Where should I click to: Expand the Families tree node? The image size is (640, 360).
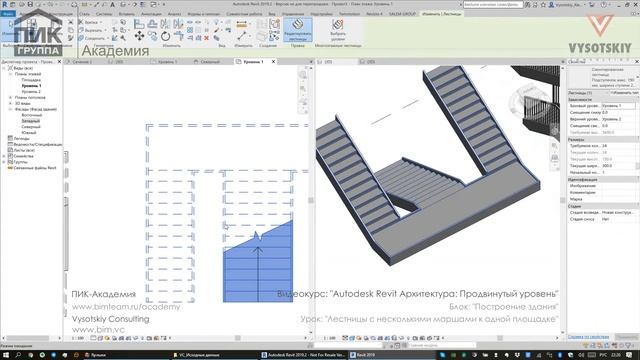[4, 156]
